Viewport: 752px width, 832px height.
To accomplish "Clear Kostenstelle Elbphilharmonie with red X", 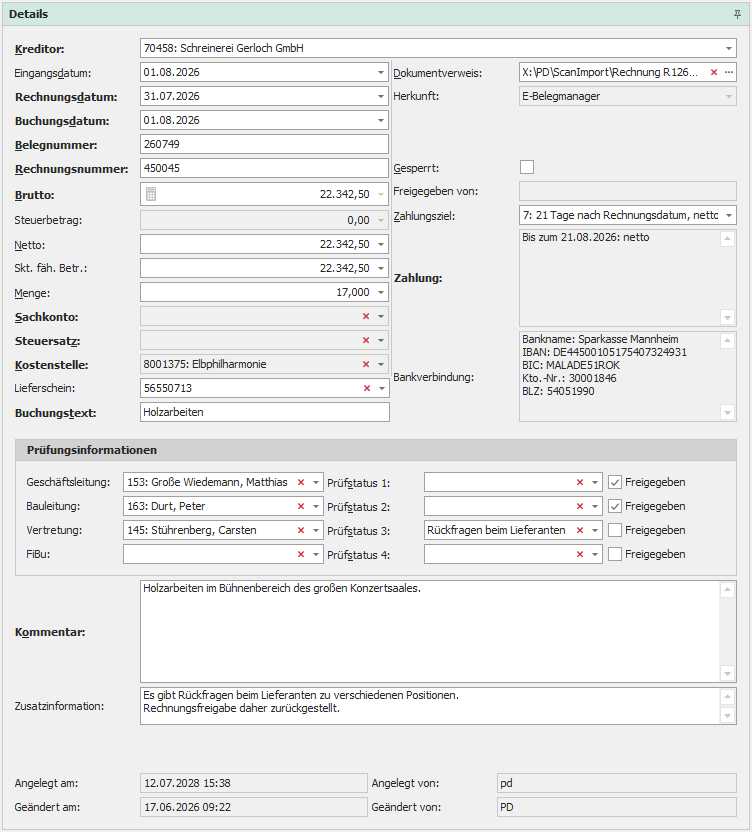I will coord(366,364).
